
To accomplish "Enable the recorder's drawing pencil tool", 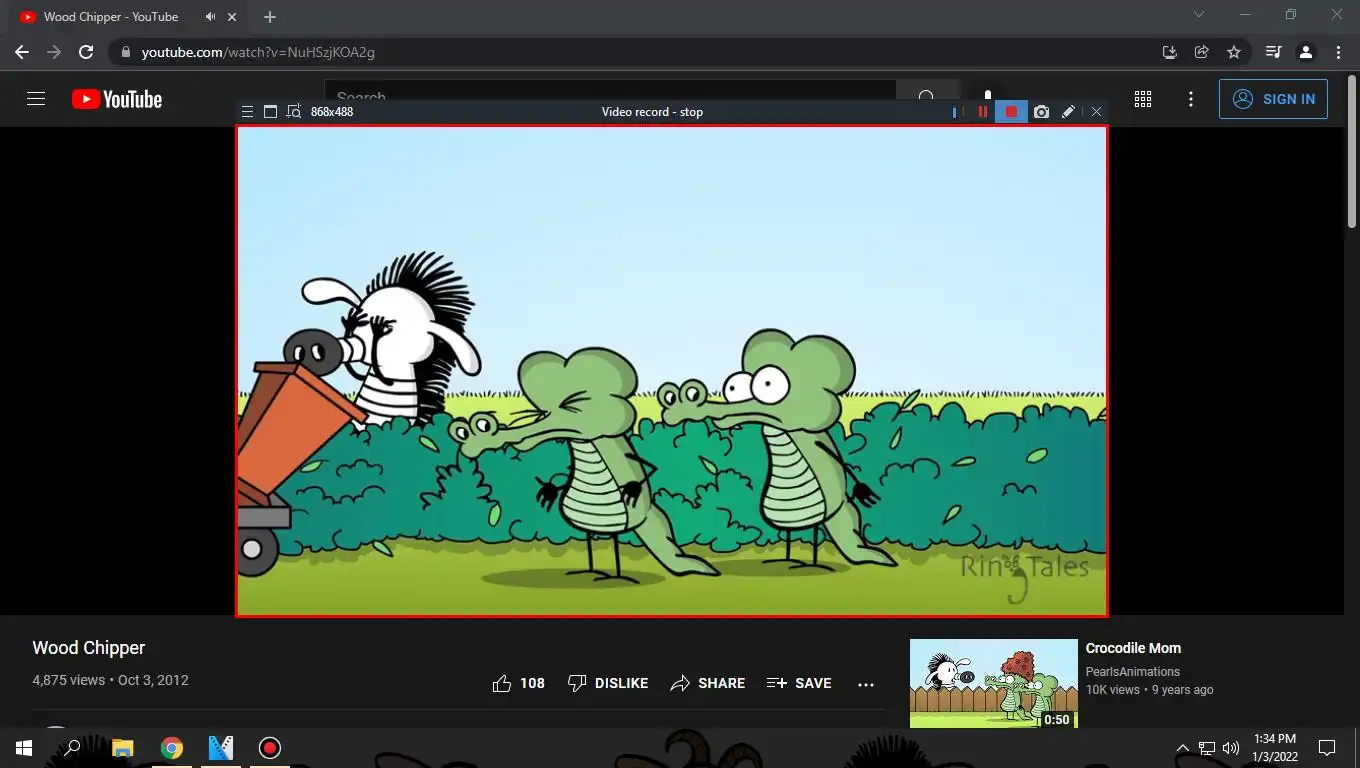I will coord(1068,112).
